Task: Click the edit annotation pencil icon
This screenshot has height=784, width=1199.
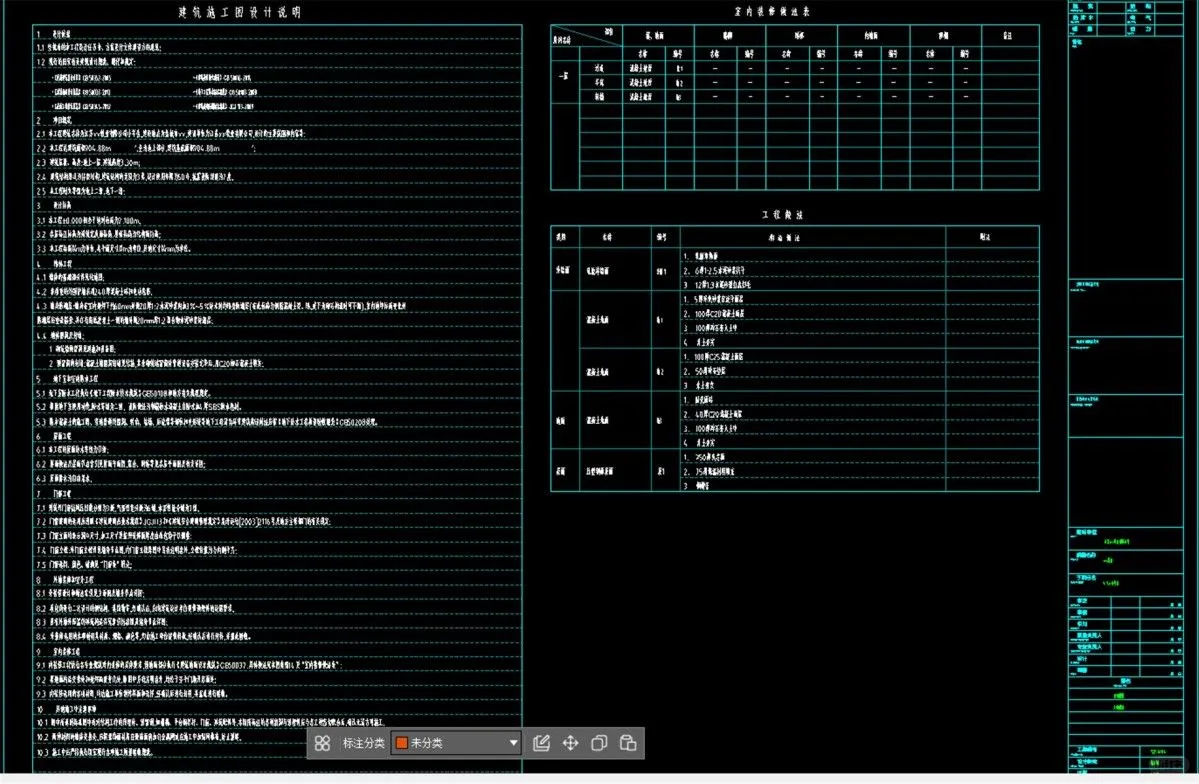Action: pyautogui.click(x=541, y=743)
